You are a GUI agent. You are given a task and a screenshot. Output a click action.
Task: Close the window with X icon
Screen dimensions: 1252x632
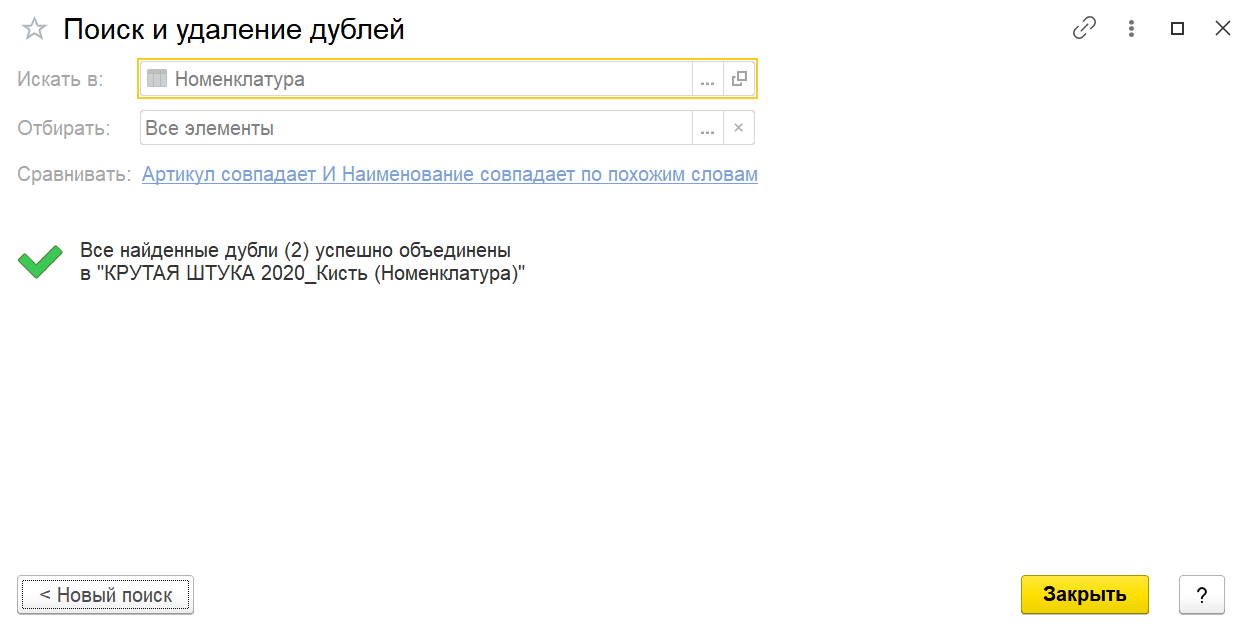click(x=1222, y=29)
